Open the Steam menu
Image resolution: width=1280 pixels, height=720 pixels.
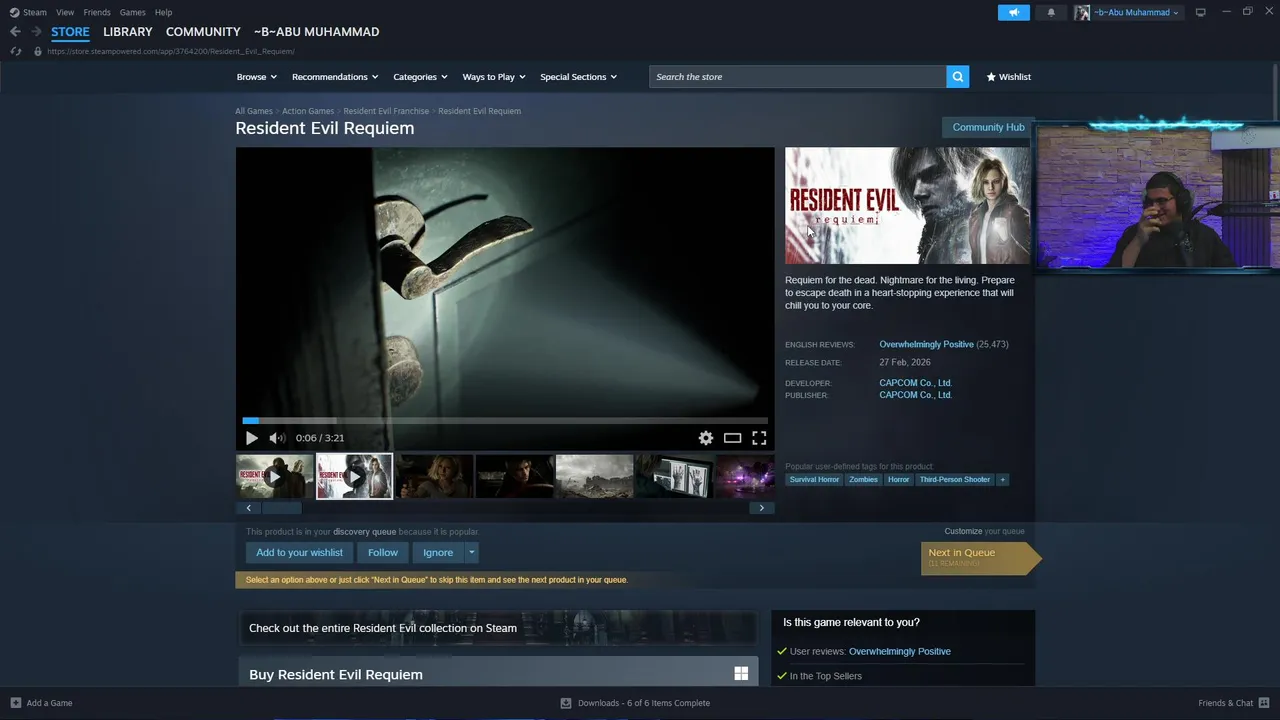pyautogui.click(x=35, y=12)
